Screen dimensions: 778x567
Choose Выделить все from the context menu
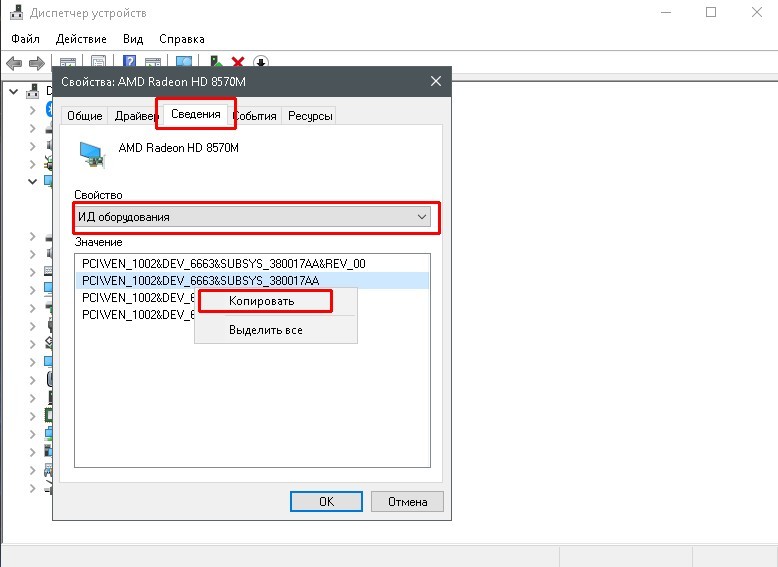coord(276,330)
